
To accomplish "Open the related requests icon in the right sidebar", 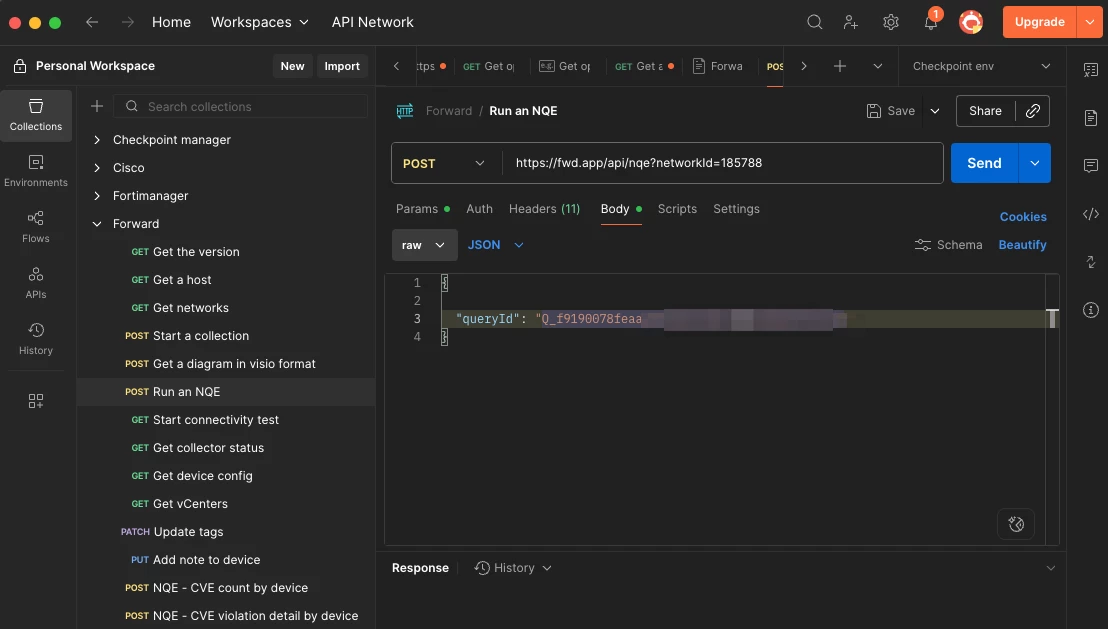I will [1090, 262].
